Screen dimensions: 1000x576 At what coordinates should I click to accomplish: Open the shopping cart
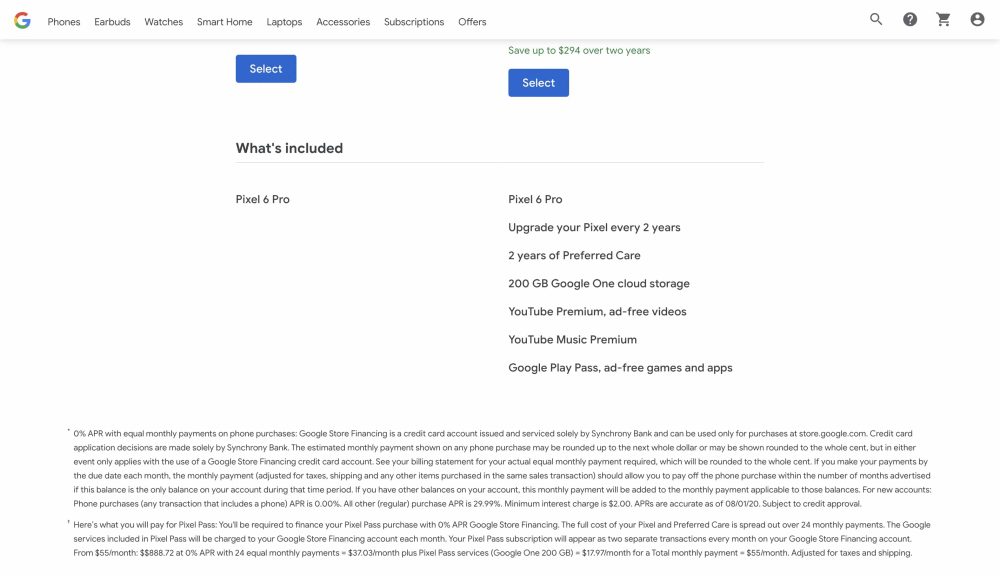(x=943, y=20)
